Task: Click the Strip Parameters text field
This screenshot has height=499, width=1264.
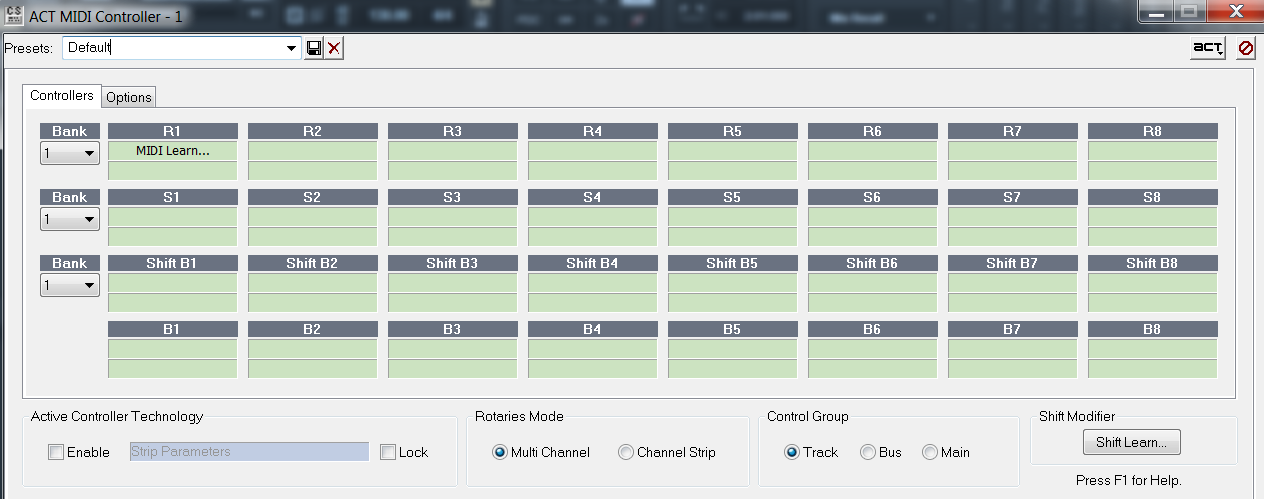Action: pyautogui.click(x=249, y=452)
